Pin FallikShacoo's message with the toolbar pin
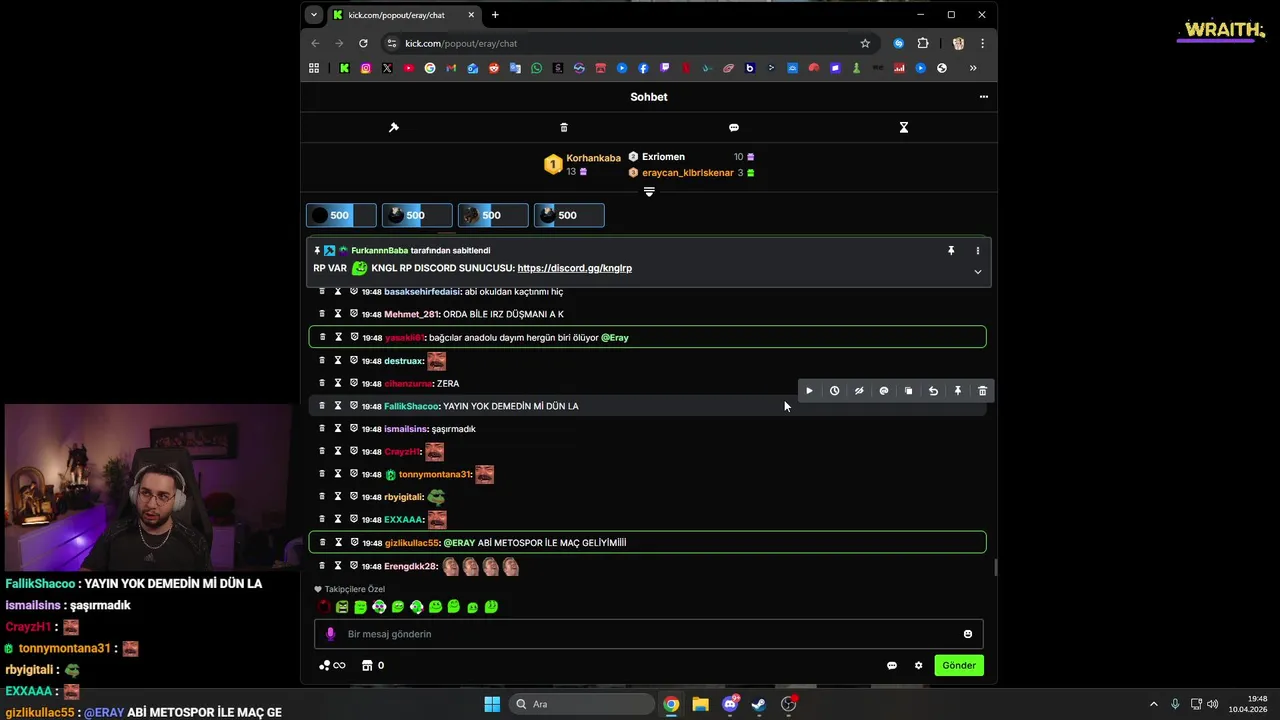The height and width of the screenshot is (720, 1280). click(958, 391)
